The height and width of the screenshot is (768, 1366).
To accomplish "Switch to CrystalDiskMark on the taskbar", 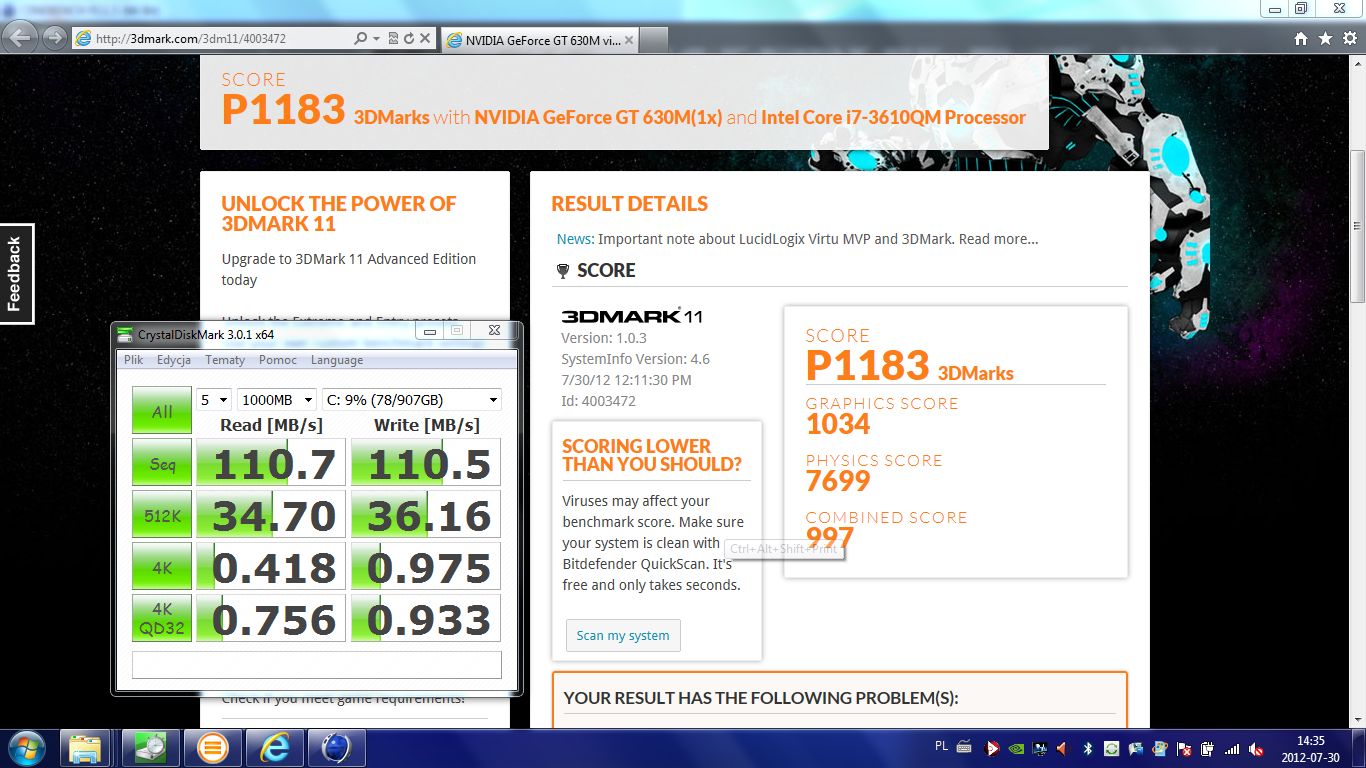I will [x=150, y=748].
